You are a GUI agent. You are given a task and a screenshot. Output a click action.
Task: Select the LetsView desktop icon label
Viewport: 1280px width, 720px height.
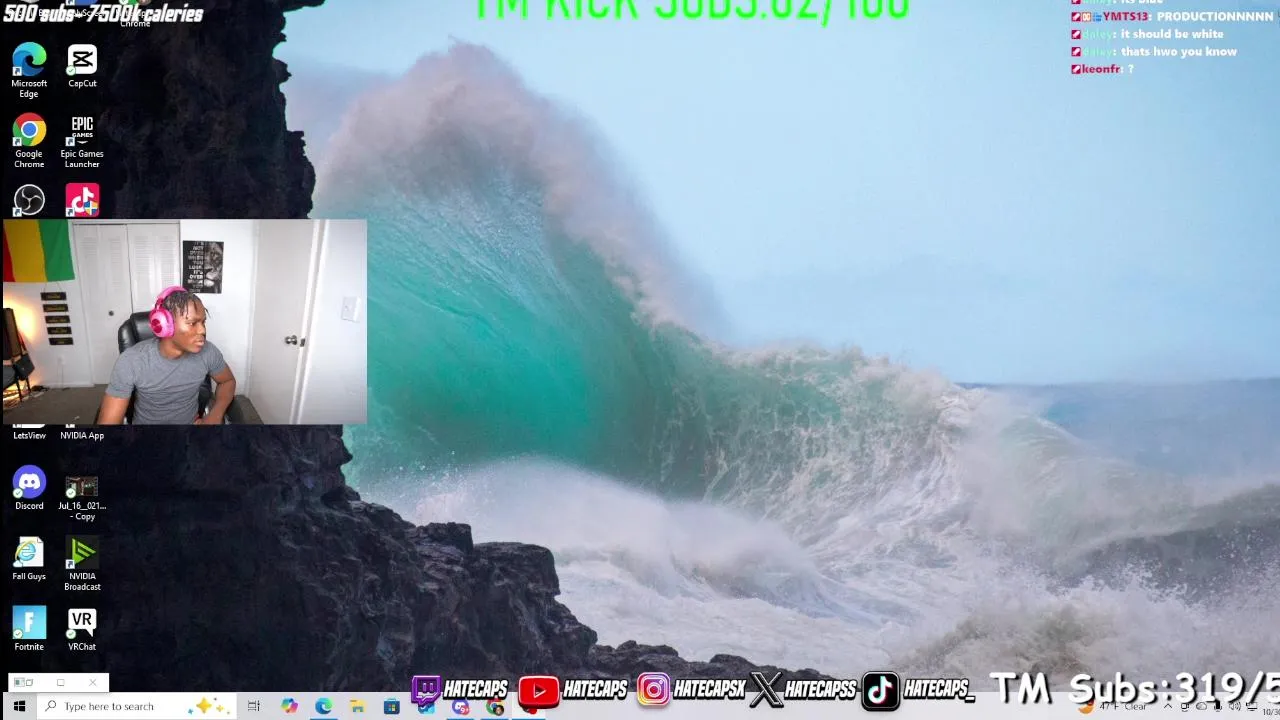click(x=29, y=435)
